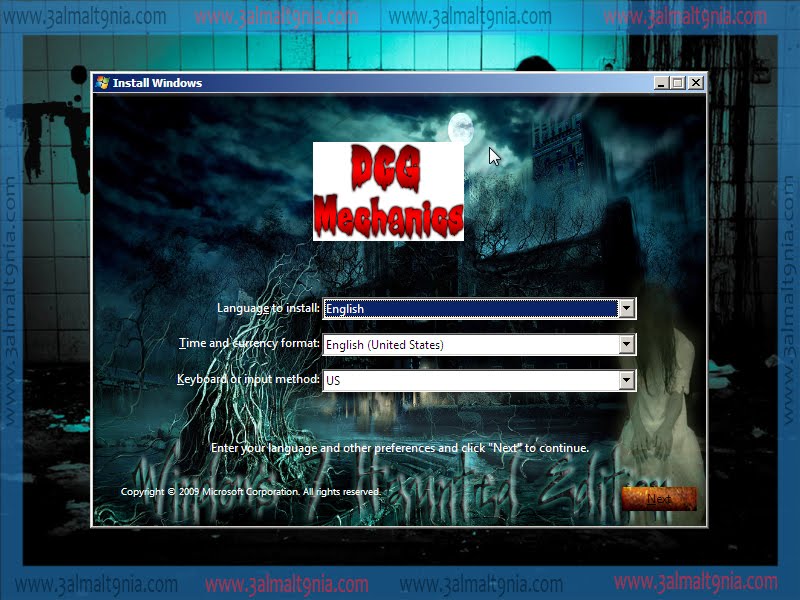Screen dimensions: 800x600
Task: Click the Next button
Action: click(x=659, y=498)
